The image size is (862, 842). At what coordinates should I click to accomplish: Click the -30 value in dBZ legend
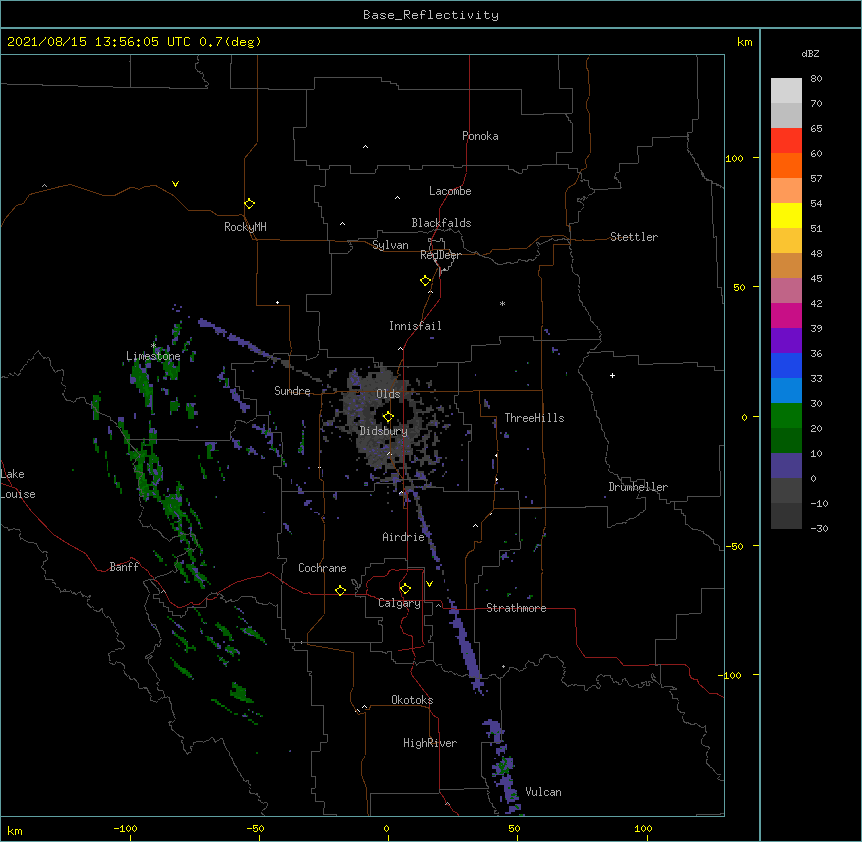click(x=819, y=528)
